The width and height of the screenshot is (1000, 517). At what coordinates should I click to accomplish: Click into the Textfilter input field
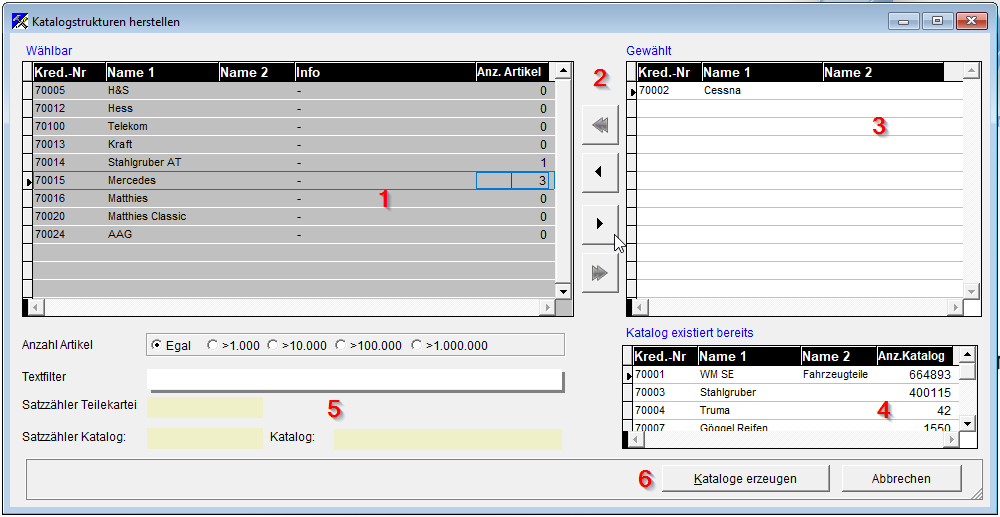point(355,380)
